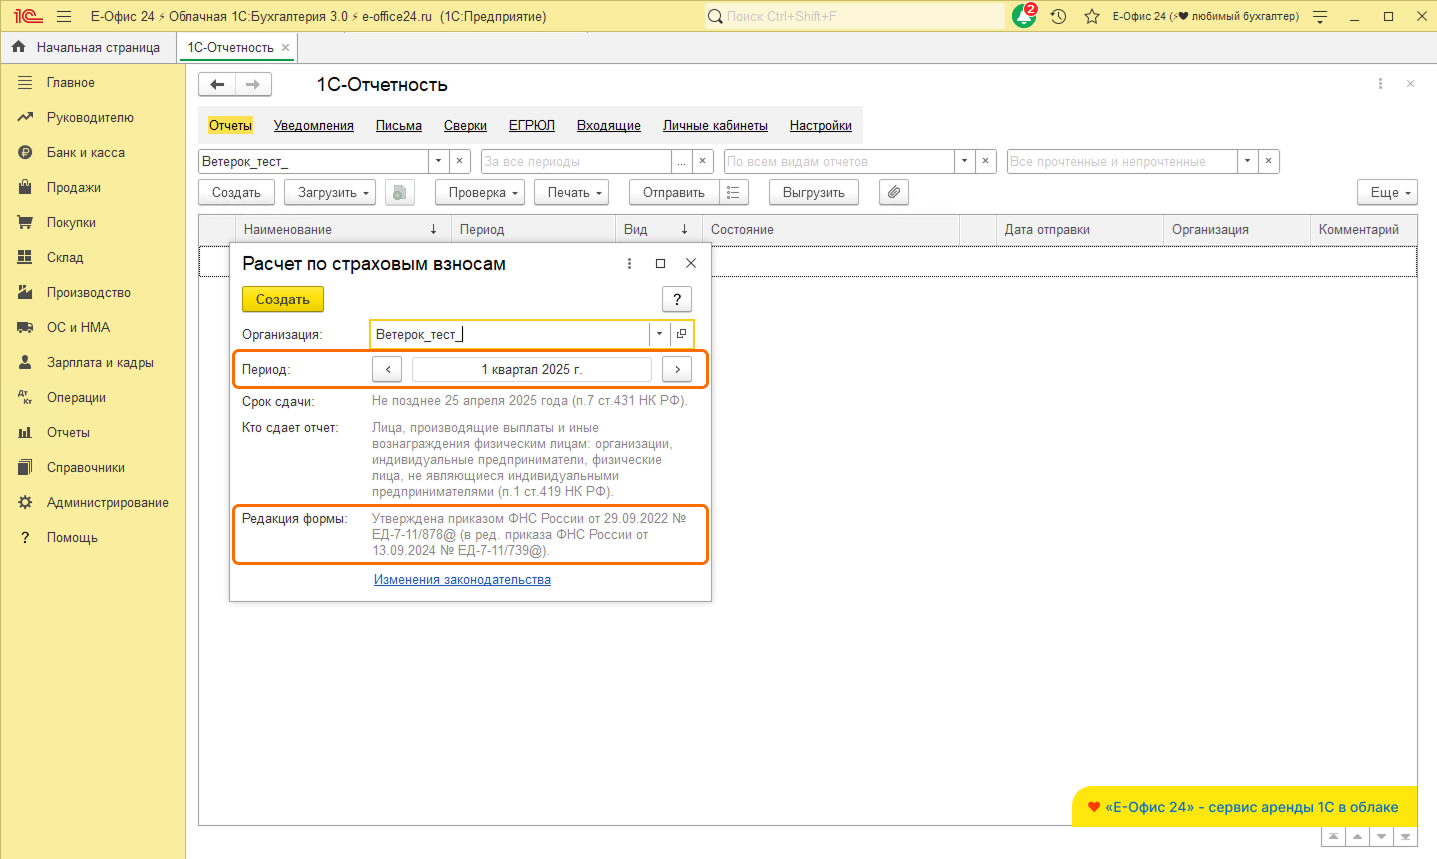Open Администрирование section in sidebar
Screen dimensions: 1437x859
coord(108,503)
